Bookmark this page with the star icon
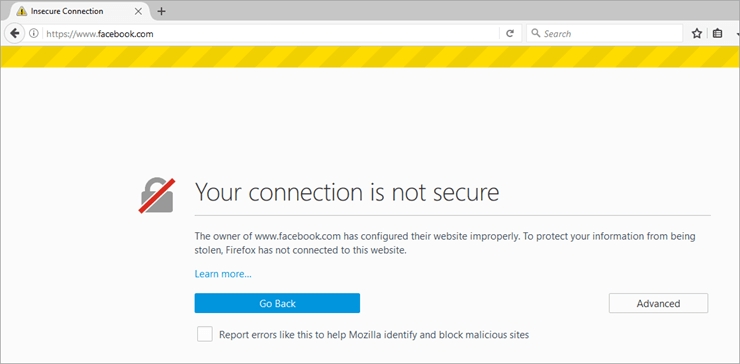 click(697, 34)
